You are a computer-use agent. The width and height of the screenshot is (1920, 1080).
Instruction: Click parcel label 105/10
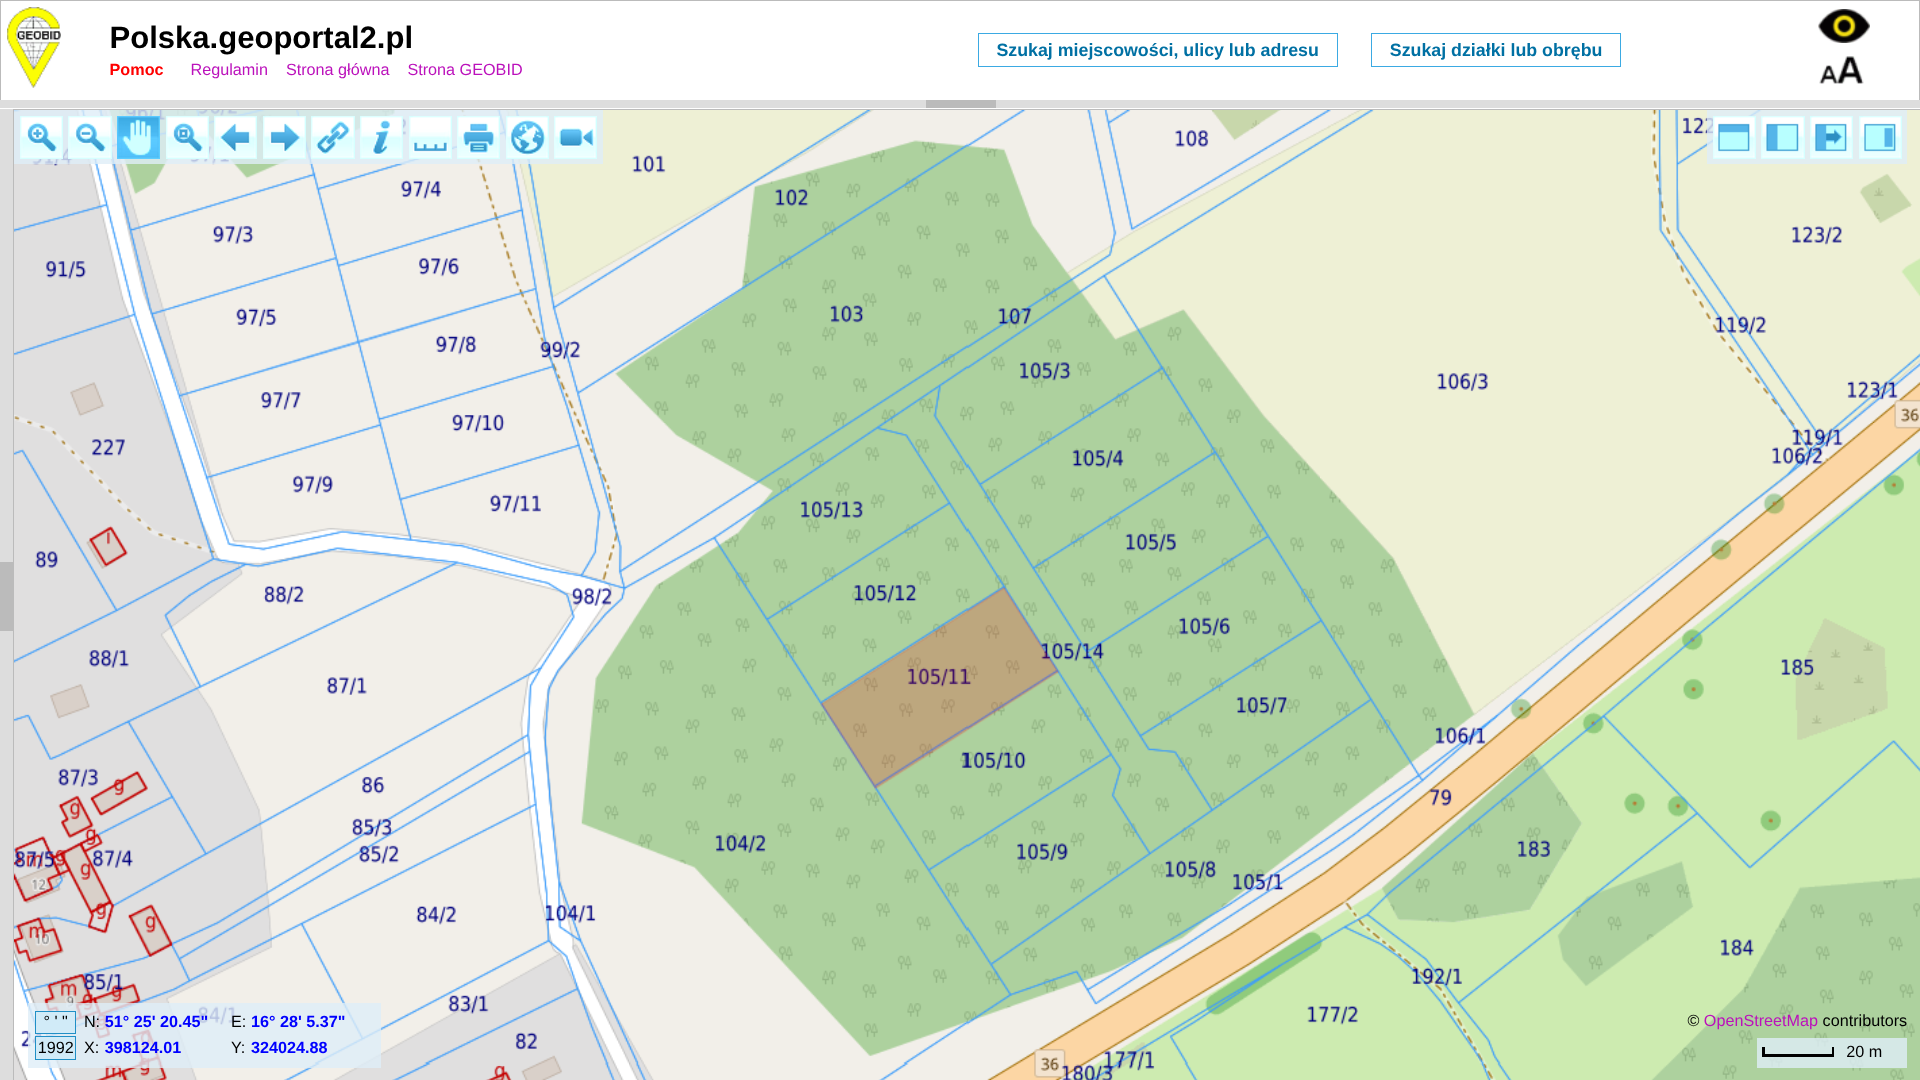pyautogui.click(x=993, y=761)
